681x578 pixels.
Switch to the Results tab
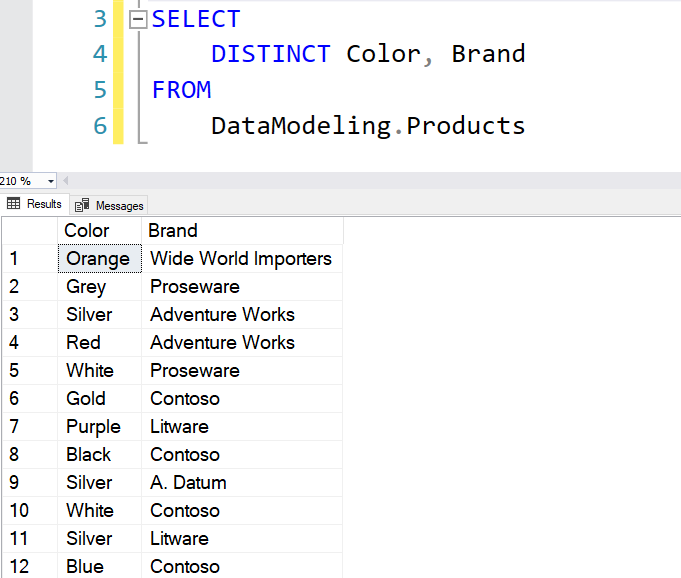pyautogui.click(x=34, y=204)
